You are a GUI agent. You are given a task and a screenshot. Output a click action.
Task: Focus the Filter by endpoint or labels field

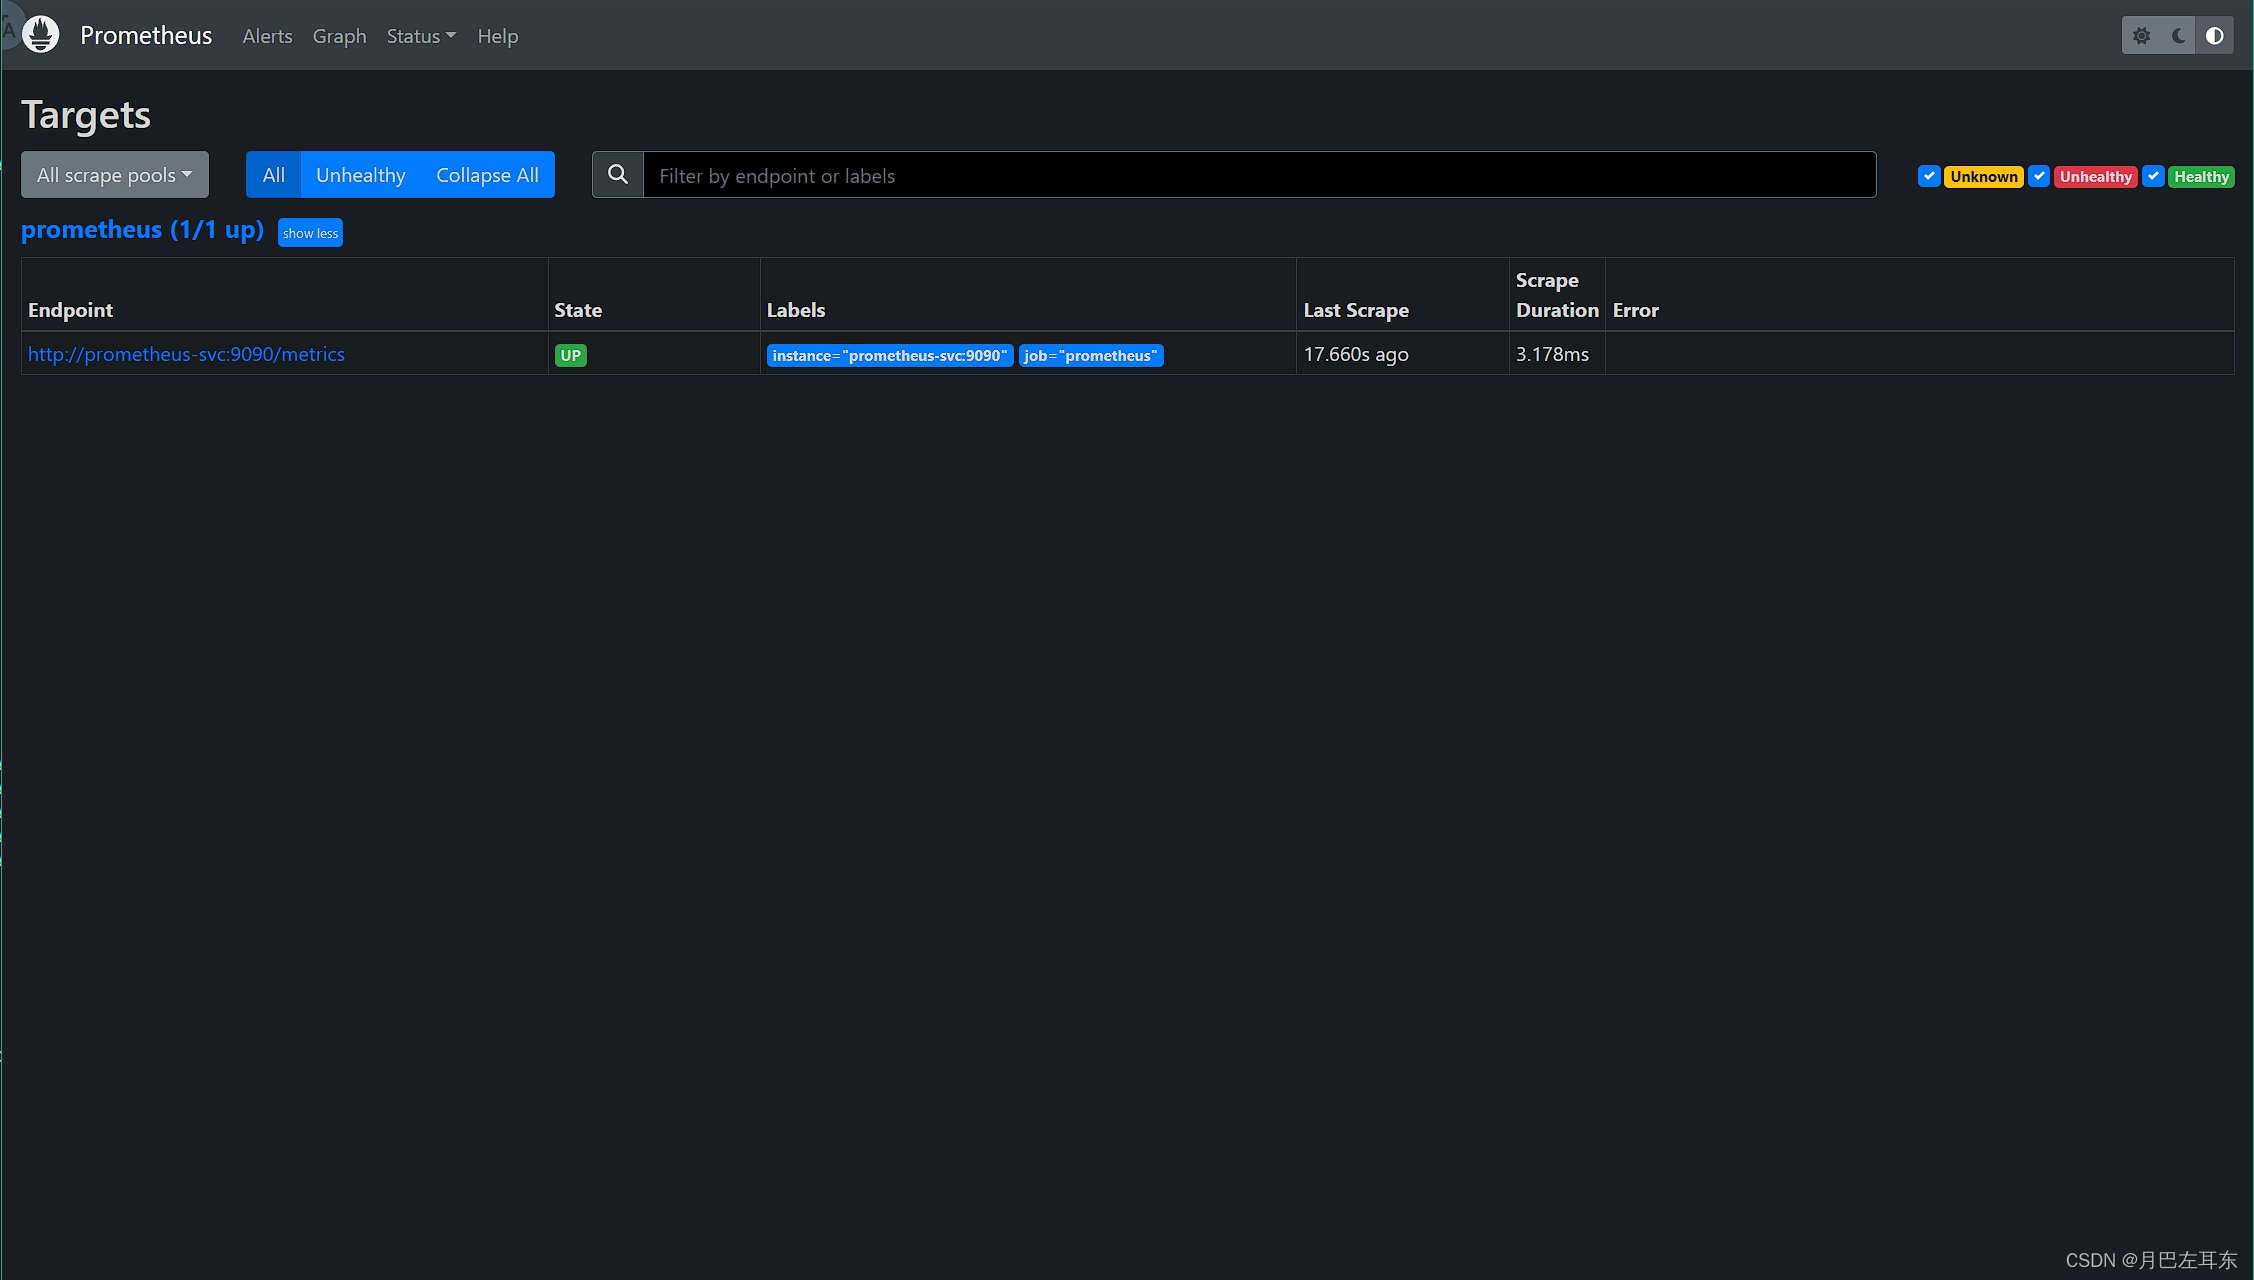(1259, 175)
